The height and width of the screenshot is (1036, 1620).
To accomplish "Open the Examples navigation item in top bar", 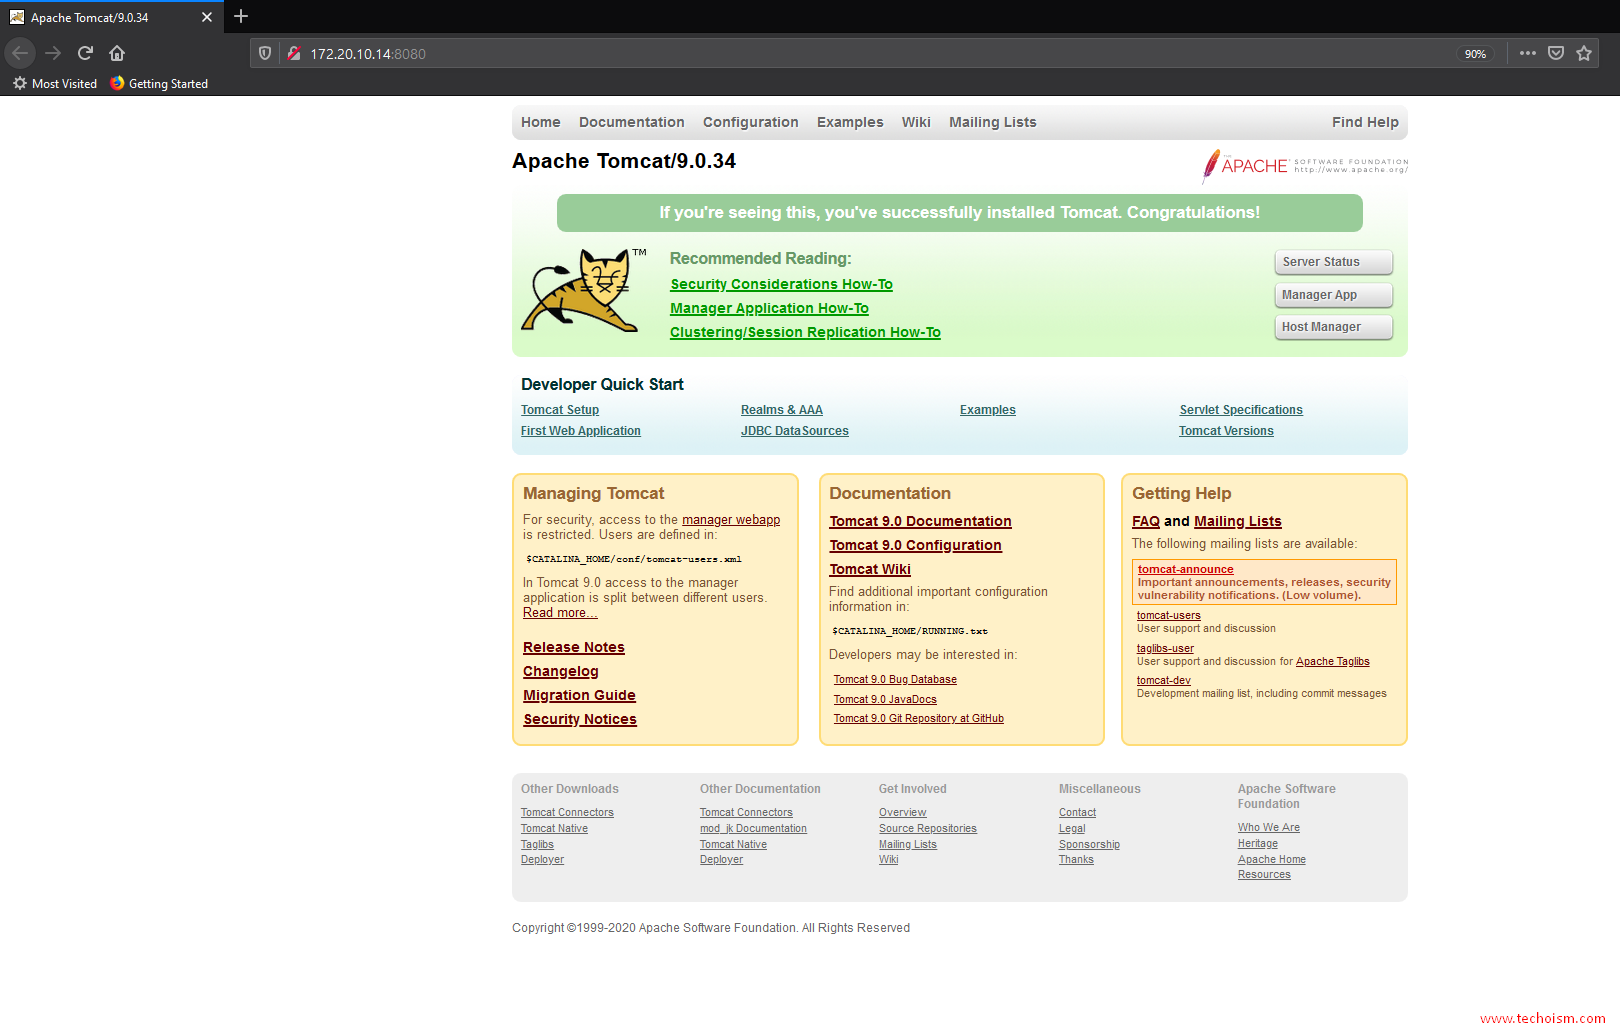I will 850,122.
